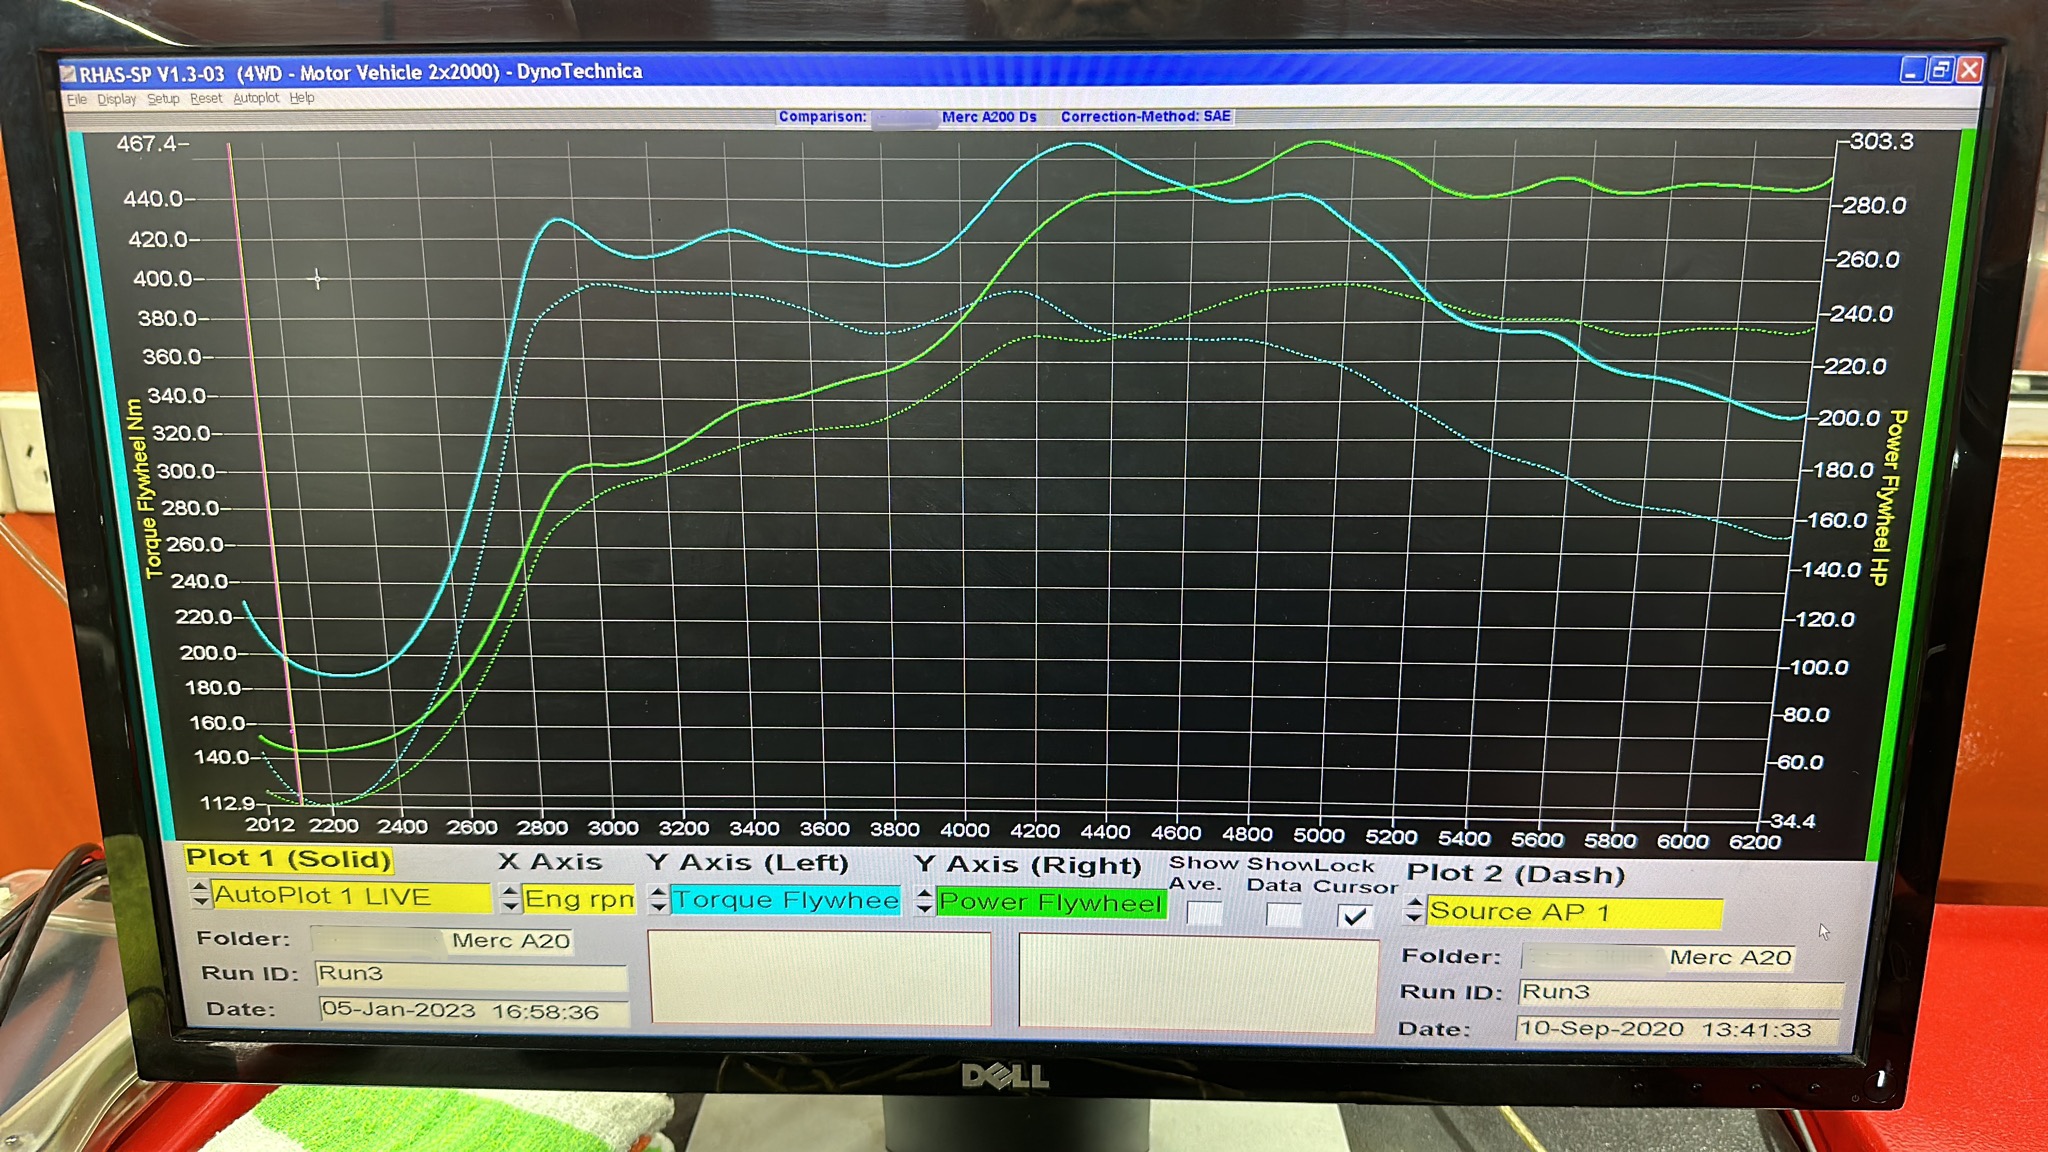
Task: Open the Reset menu
Action: click(206, 98)
